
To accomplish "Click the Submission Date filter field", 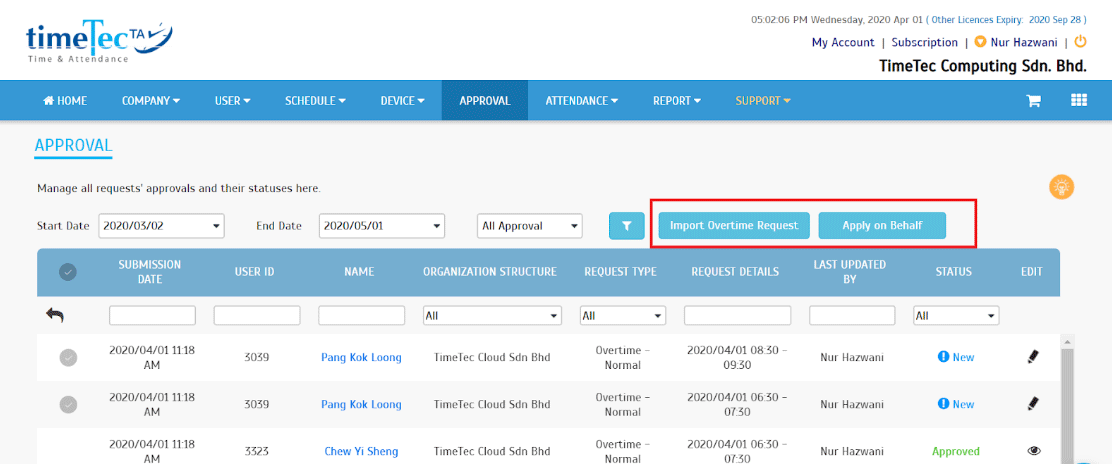I will click(152, 316).
